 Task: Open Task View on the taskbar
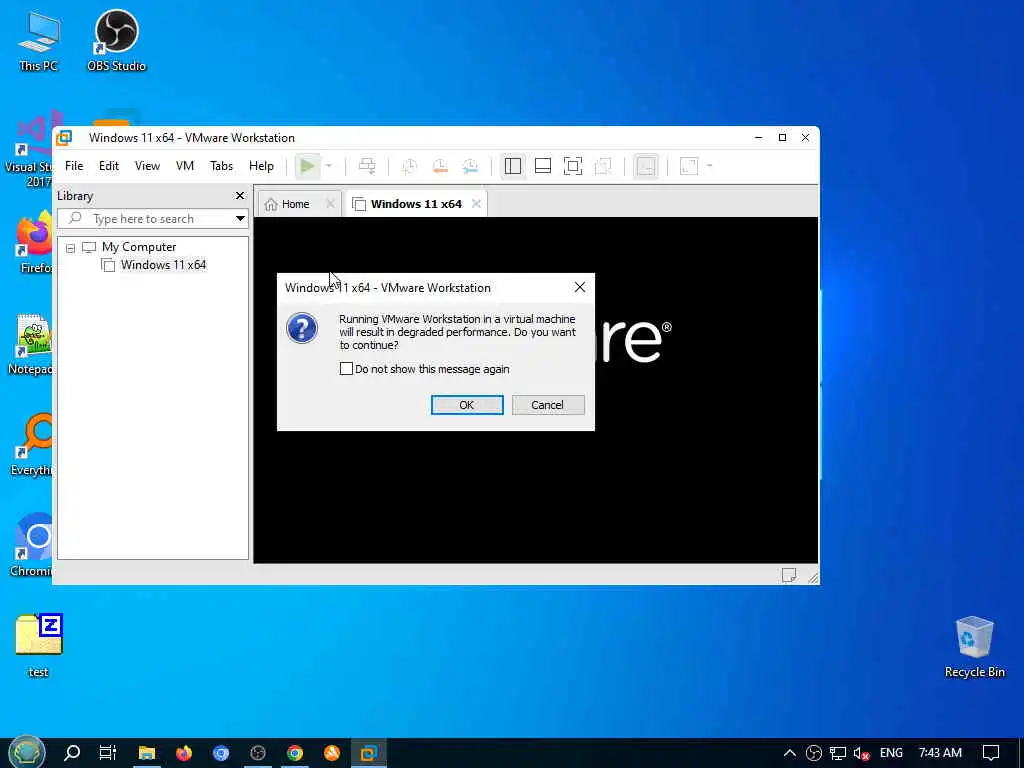pos(108,753)
